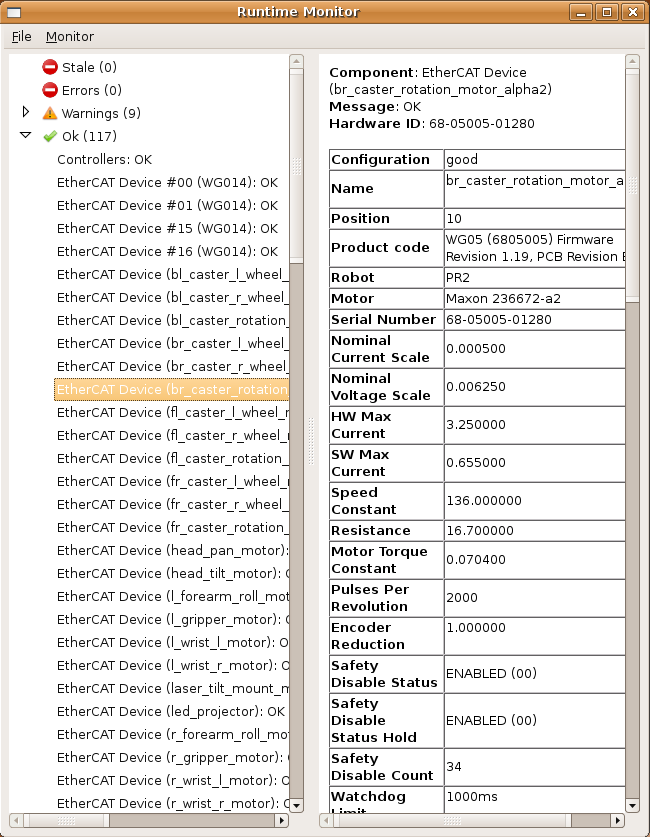Image resolution: width=650 pixels, height=837 pixels.
Task: Select the laser_tilt_mount device entry
Action: 172,688
